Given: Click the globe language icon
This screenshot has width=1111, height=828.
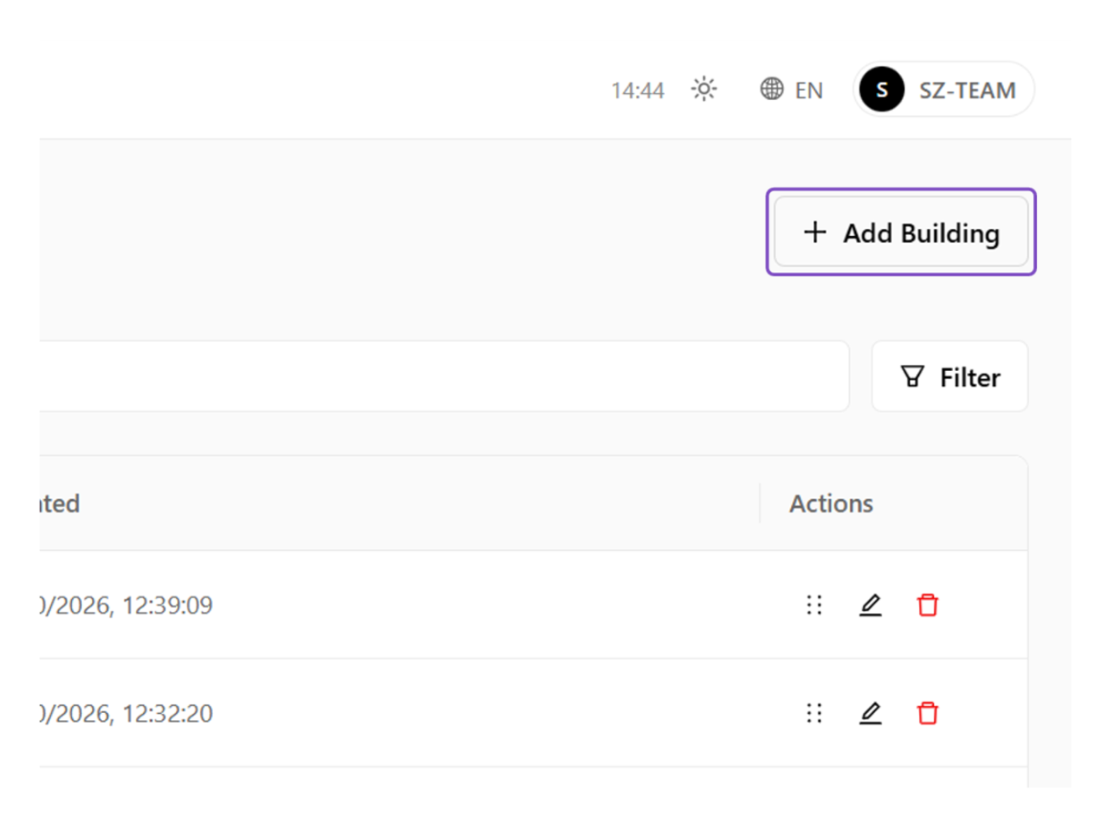Looking at the screenshot, I should (772, 89).
